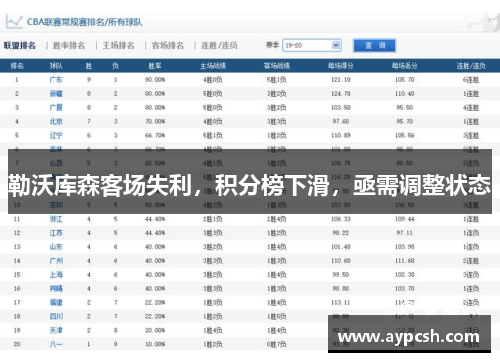Click the 球队 column header
The image size is (500, 362).
[56, 66]
